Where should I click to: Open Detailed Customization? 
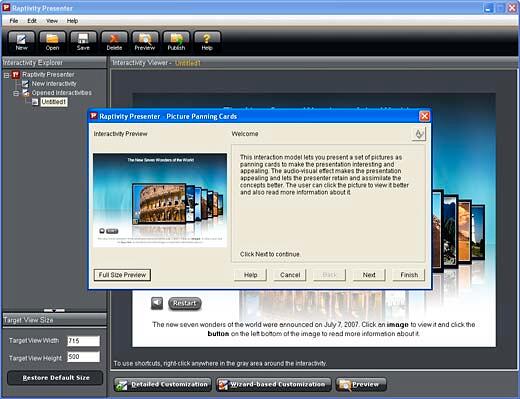pyautogui.click(x=163, y=385)
